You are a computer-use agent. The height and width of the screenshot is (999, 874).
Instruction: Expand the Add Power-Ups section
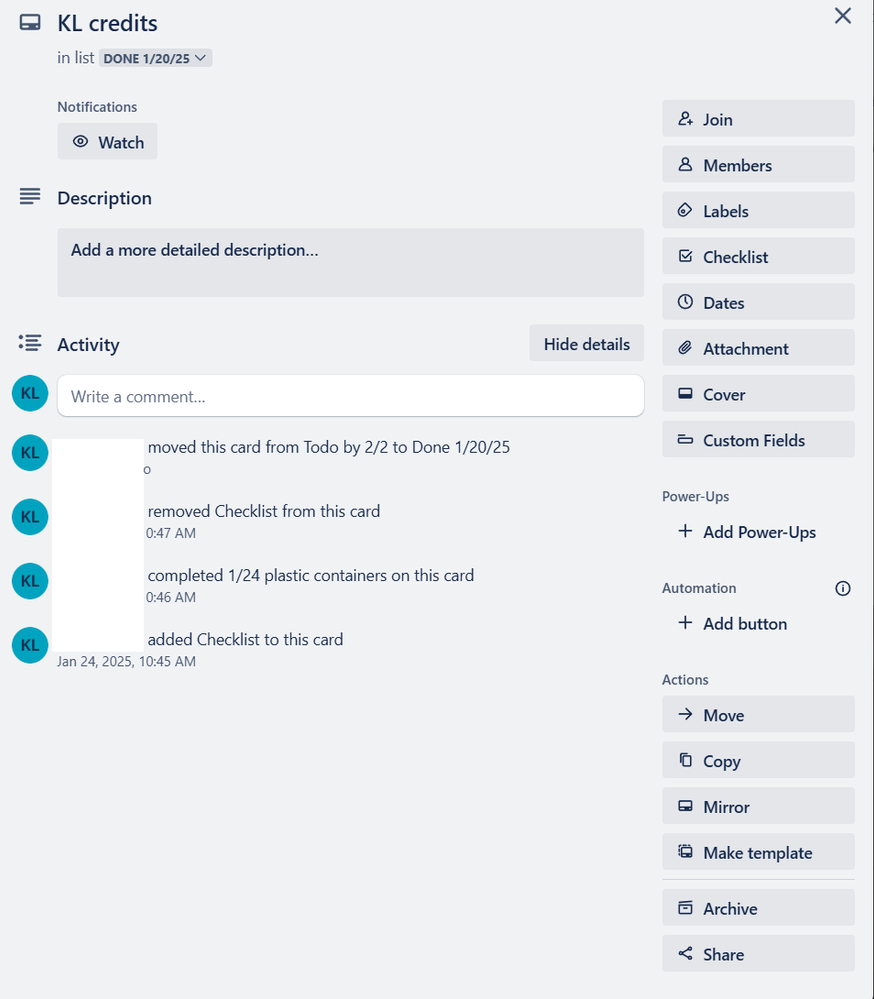pos(746,532)
